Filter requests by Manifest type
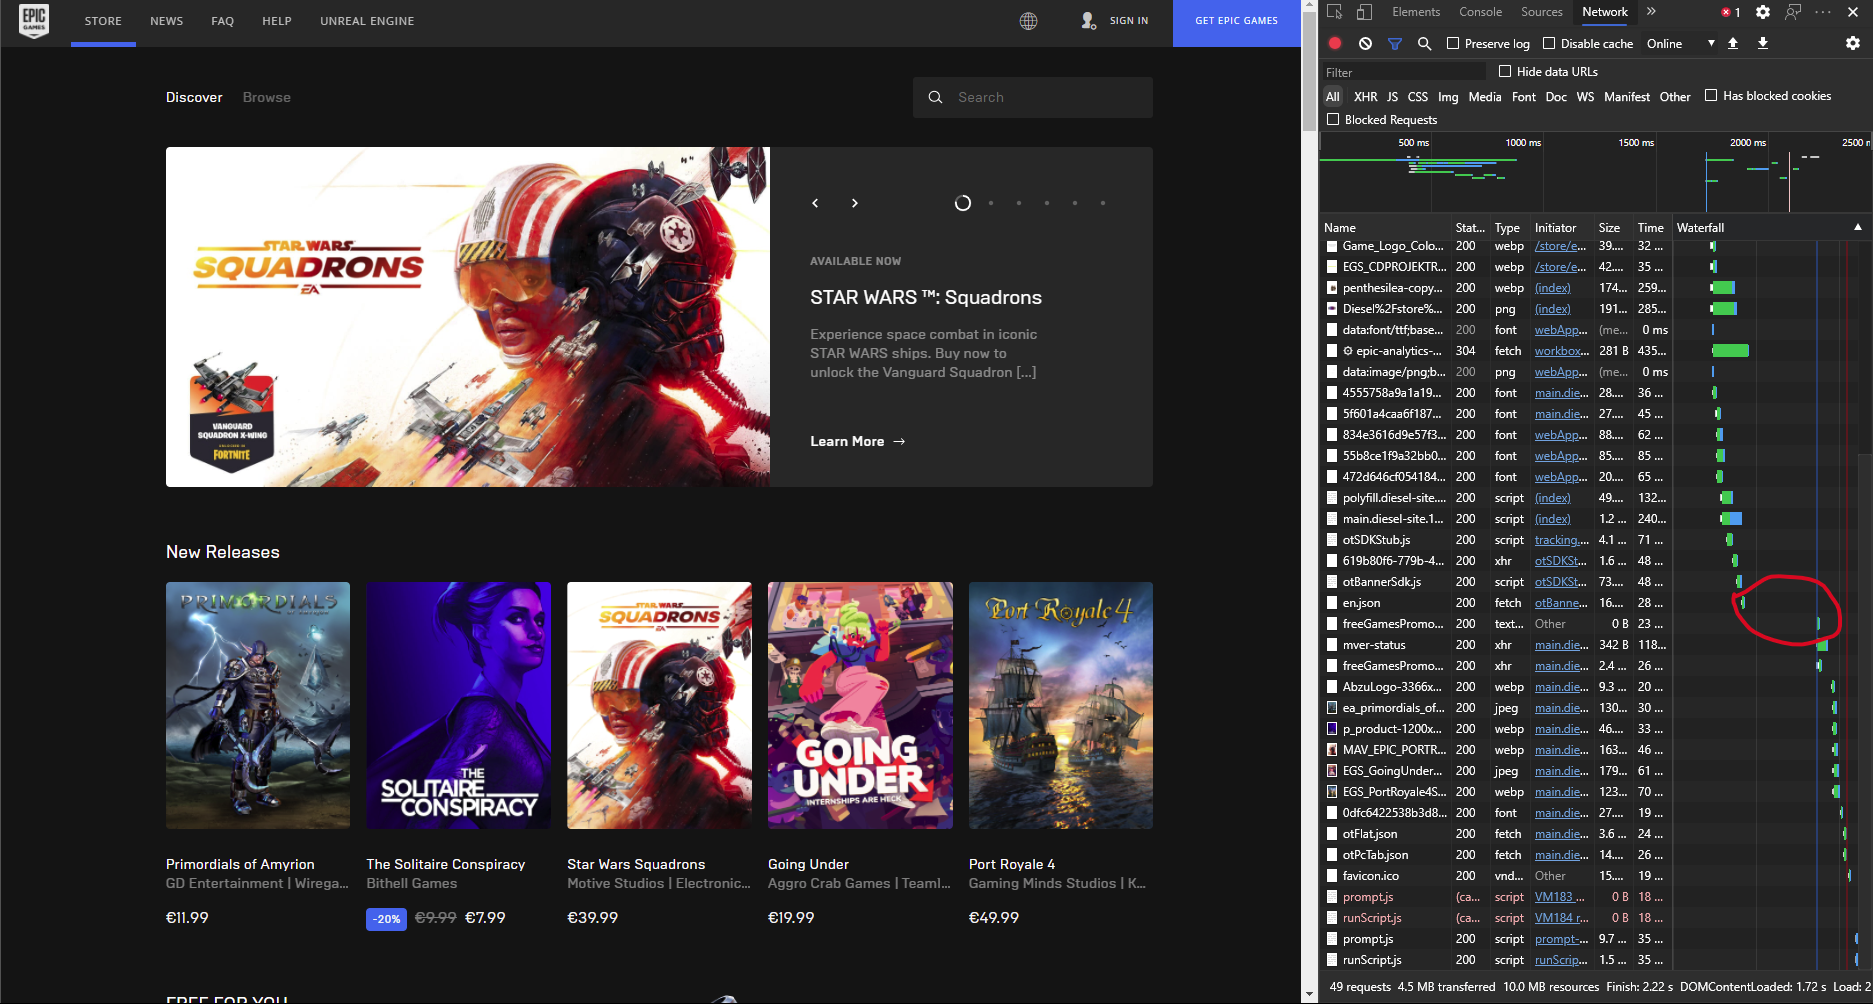1873x1004 pixels. tap(1627, 97)
